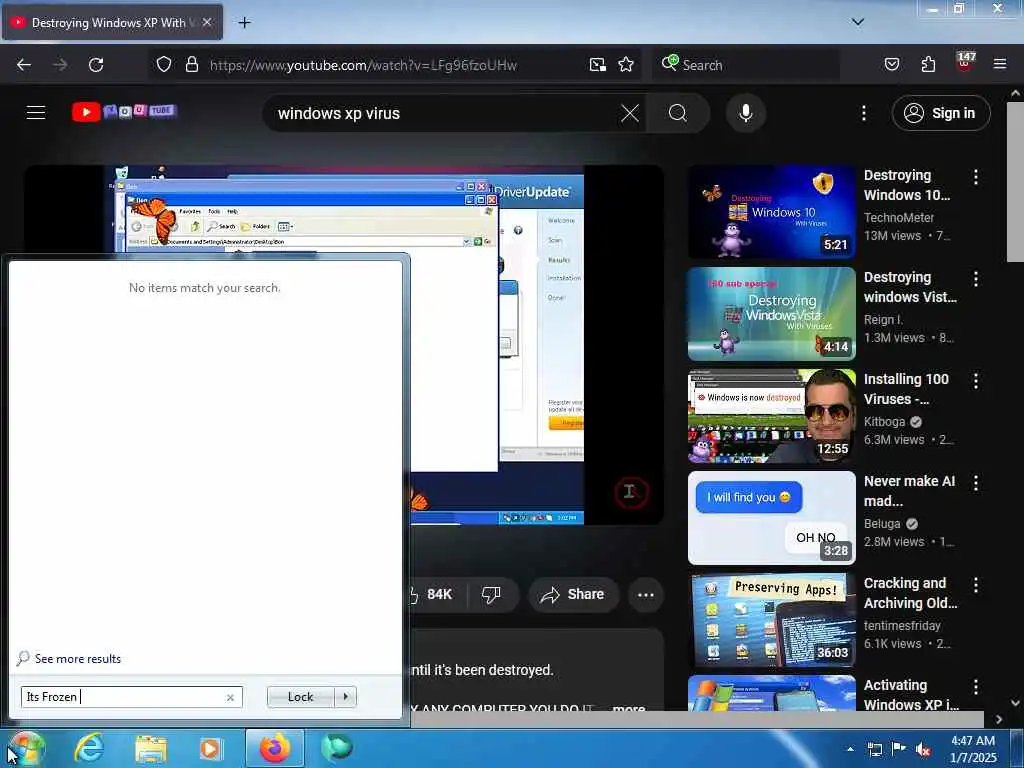This screenshot has height=768, width=1024.
Task: Click the TechnoMeter channel name
Action: (x=899, y=217)
